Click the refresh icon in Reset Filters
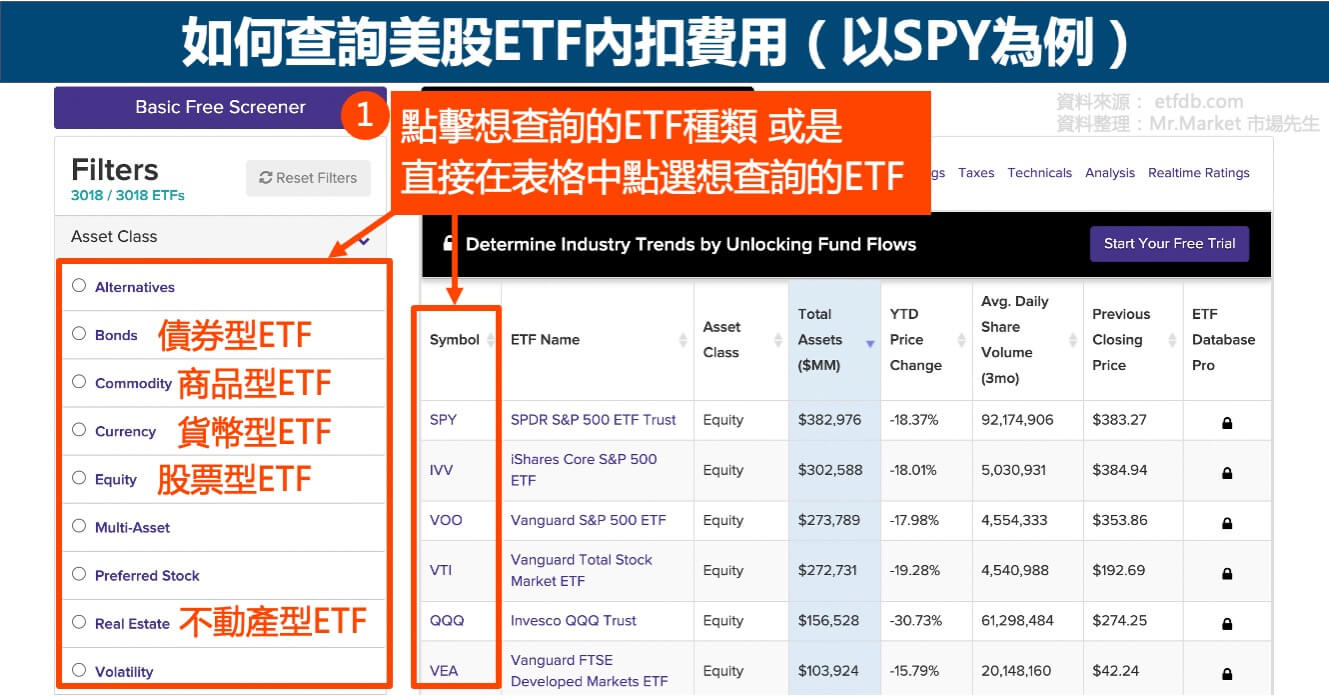Viewport: 1329px width, 696px height. [x=265, y=178]
